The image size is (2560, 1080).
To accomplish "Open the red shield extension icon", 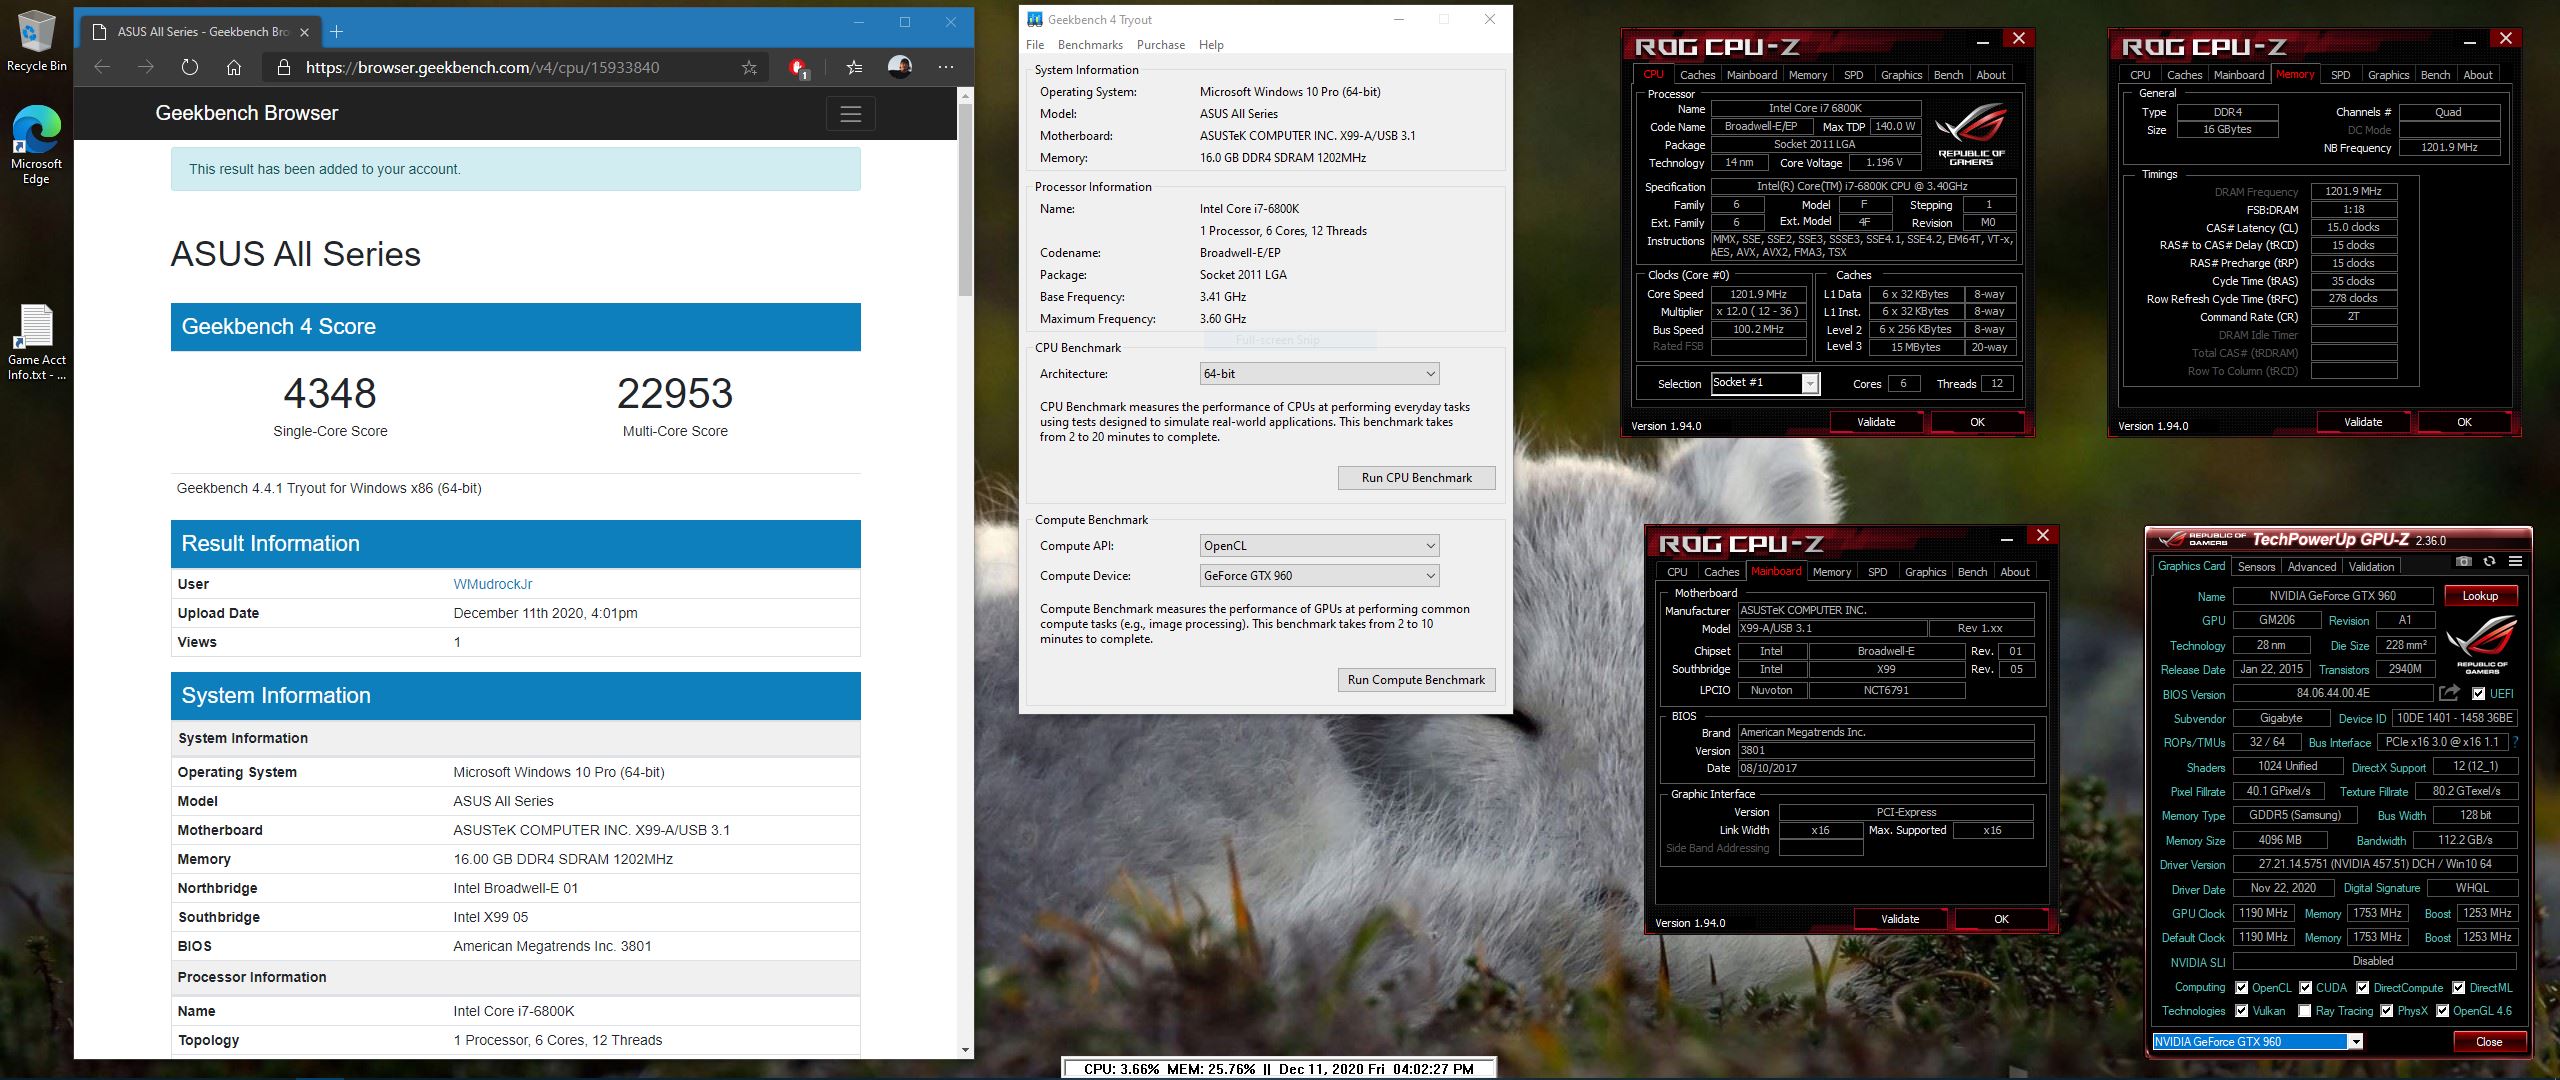I will pyautogui.click(x=798, y=68).
